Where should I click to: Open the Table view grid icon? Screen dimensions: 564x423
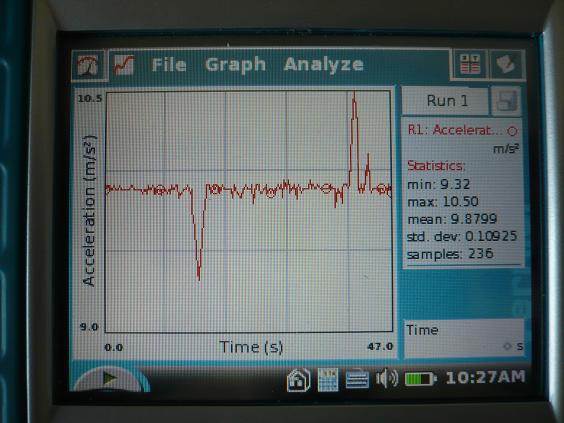[x=470, y=64]
